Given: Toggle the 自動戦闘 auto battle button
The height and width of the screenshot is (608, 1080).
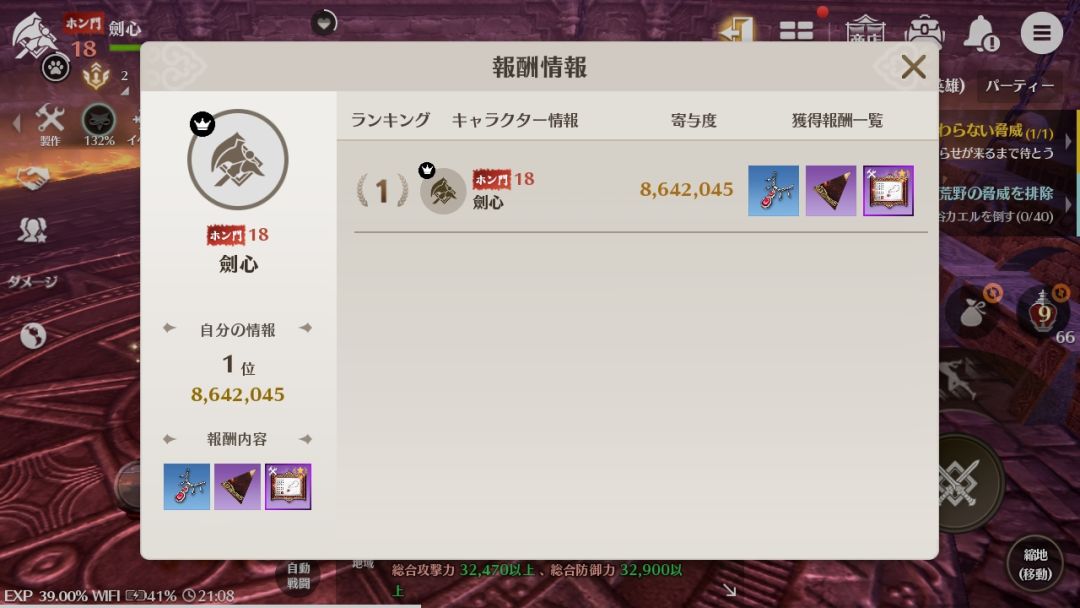Looking at the screenshot, I should coord(298,576).
